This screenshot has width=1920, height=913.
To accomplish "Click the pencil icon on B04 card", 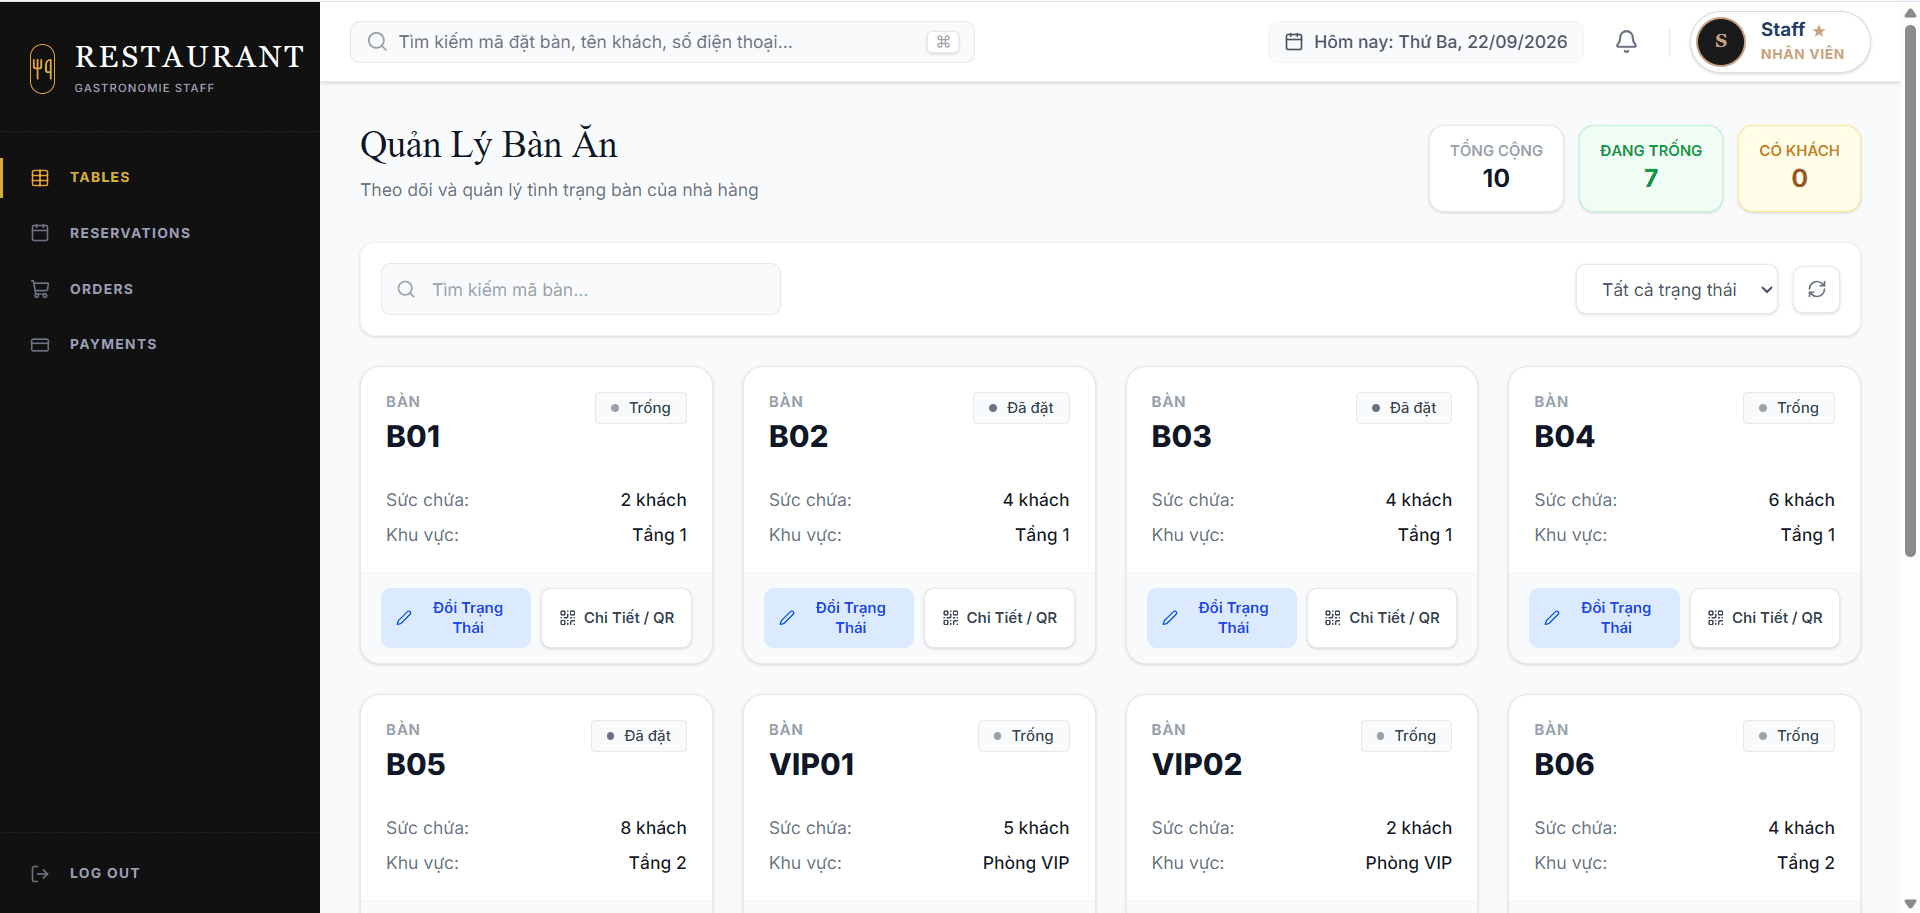I will pos(1552,618).
